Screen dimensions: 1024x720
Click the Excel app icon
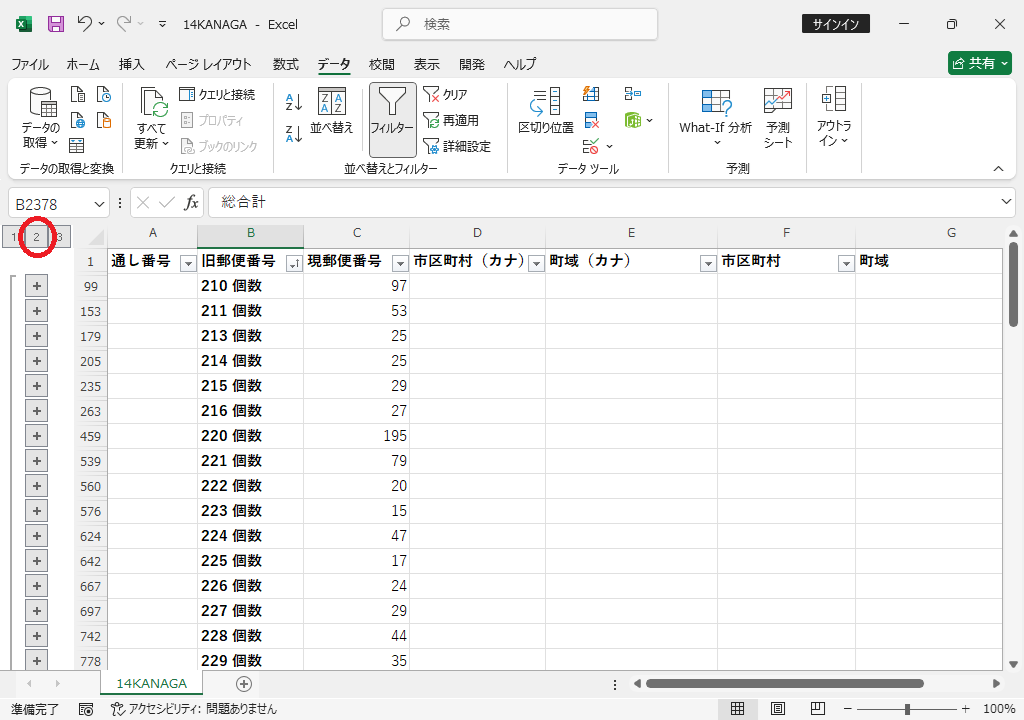24,24
